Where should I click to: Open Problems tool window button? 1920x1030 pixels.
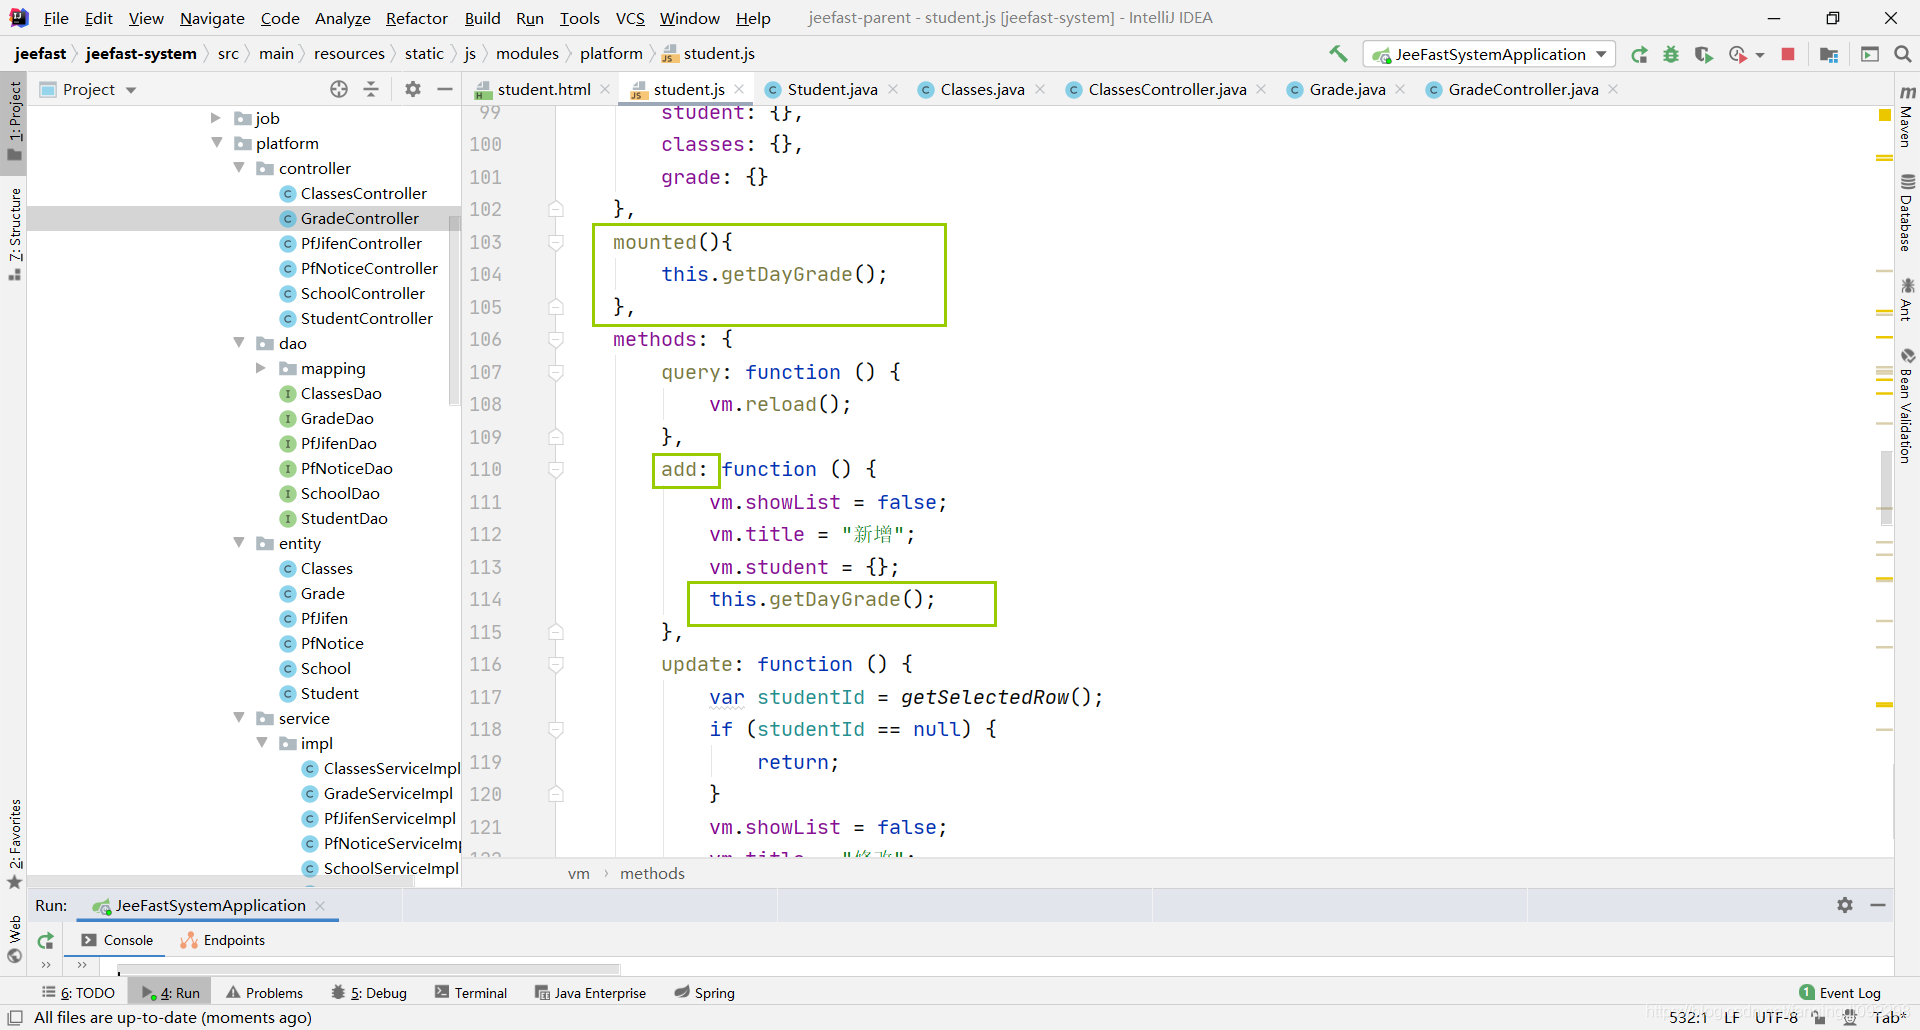pyautogui.click(x=265, y=993)
